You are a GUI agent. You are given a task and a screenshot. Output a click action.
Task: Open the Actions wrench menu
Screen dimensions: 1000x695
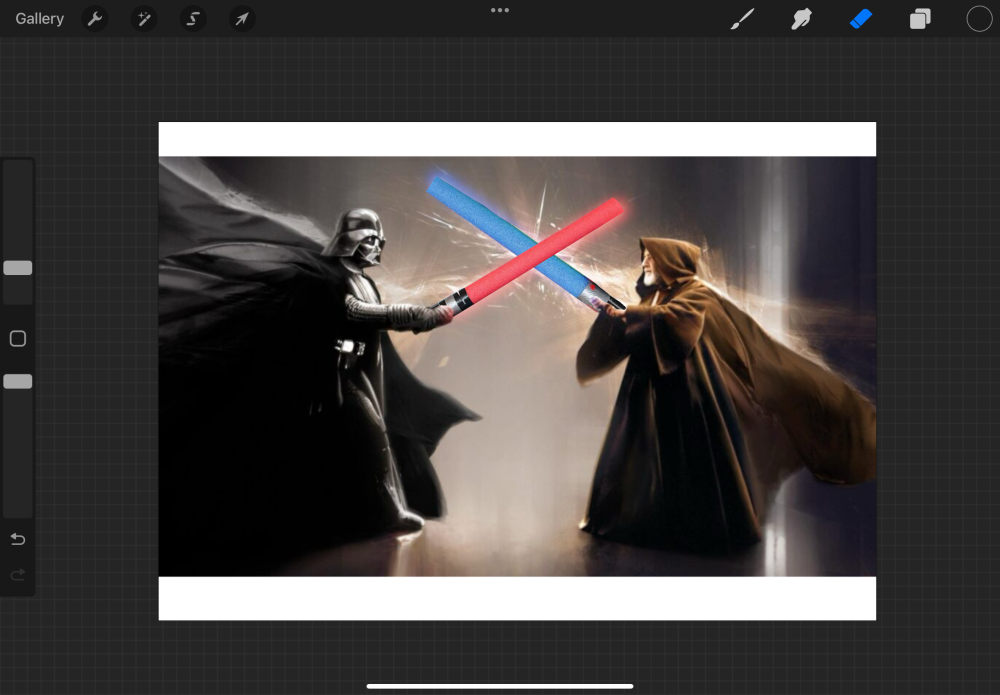[x=95, y=18]
